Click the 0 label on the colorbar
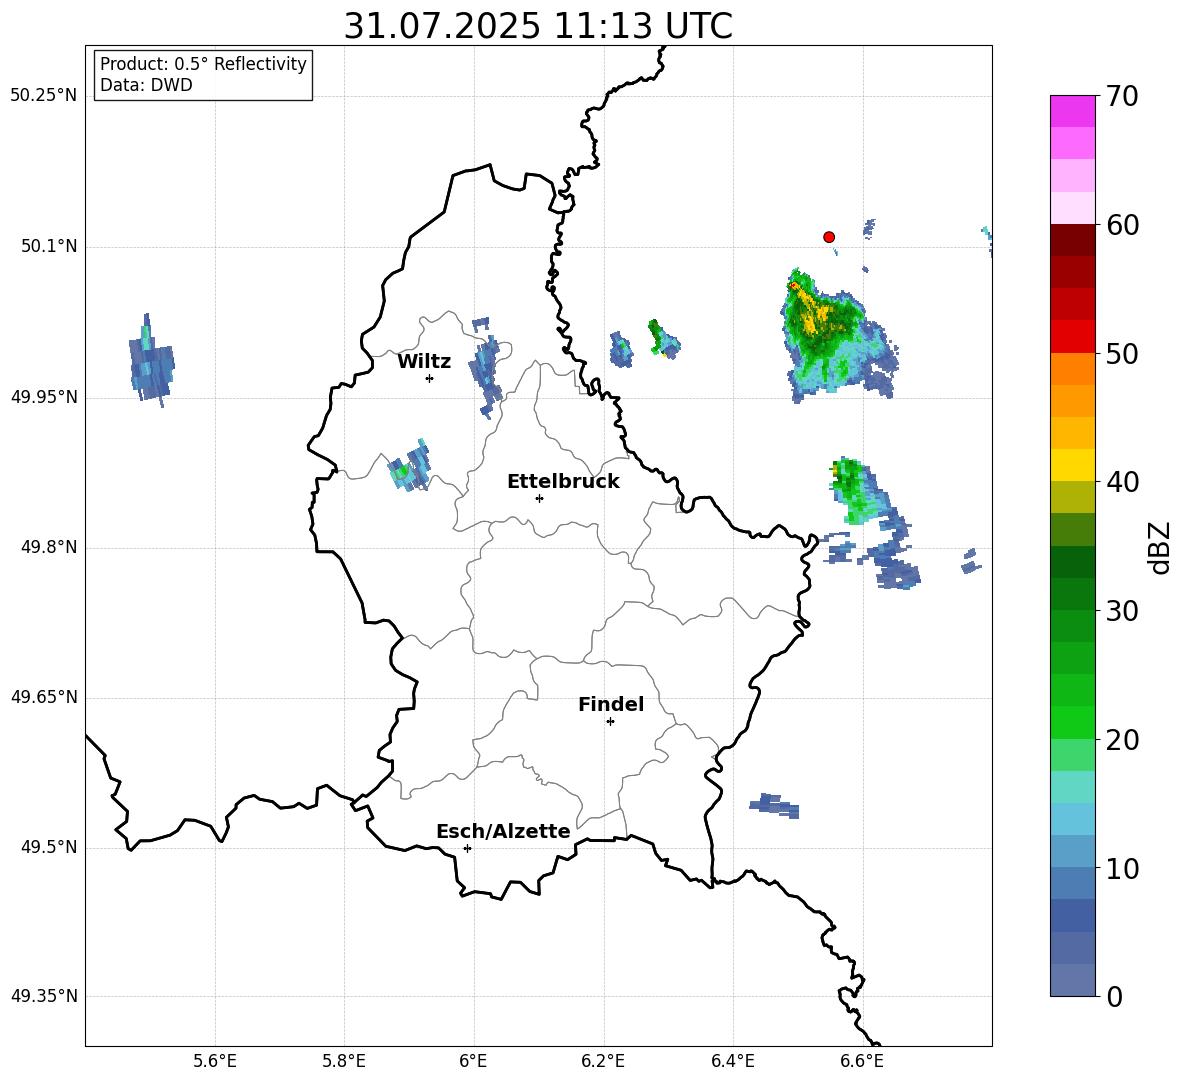 1114,996
